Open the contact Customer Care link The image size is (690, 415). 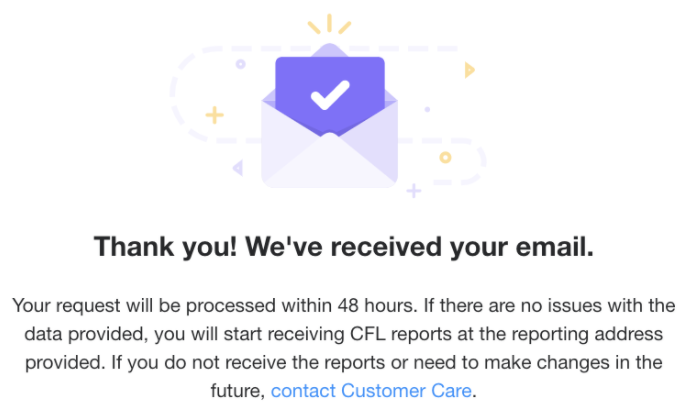tap(371, 391)
